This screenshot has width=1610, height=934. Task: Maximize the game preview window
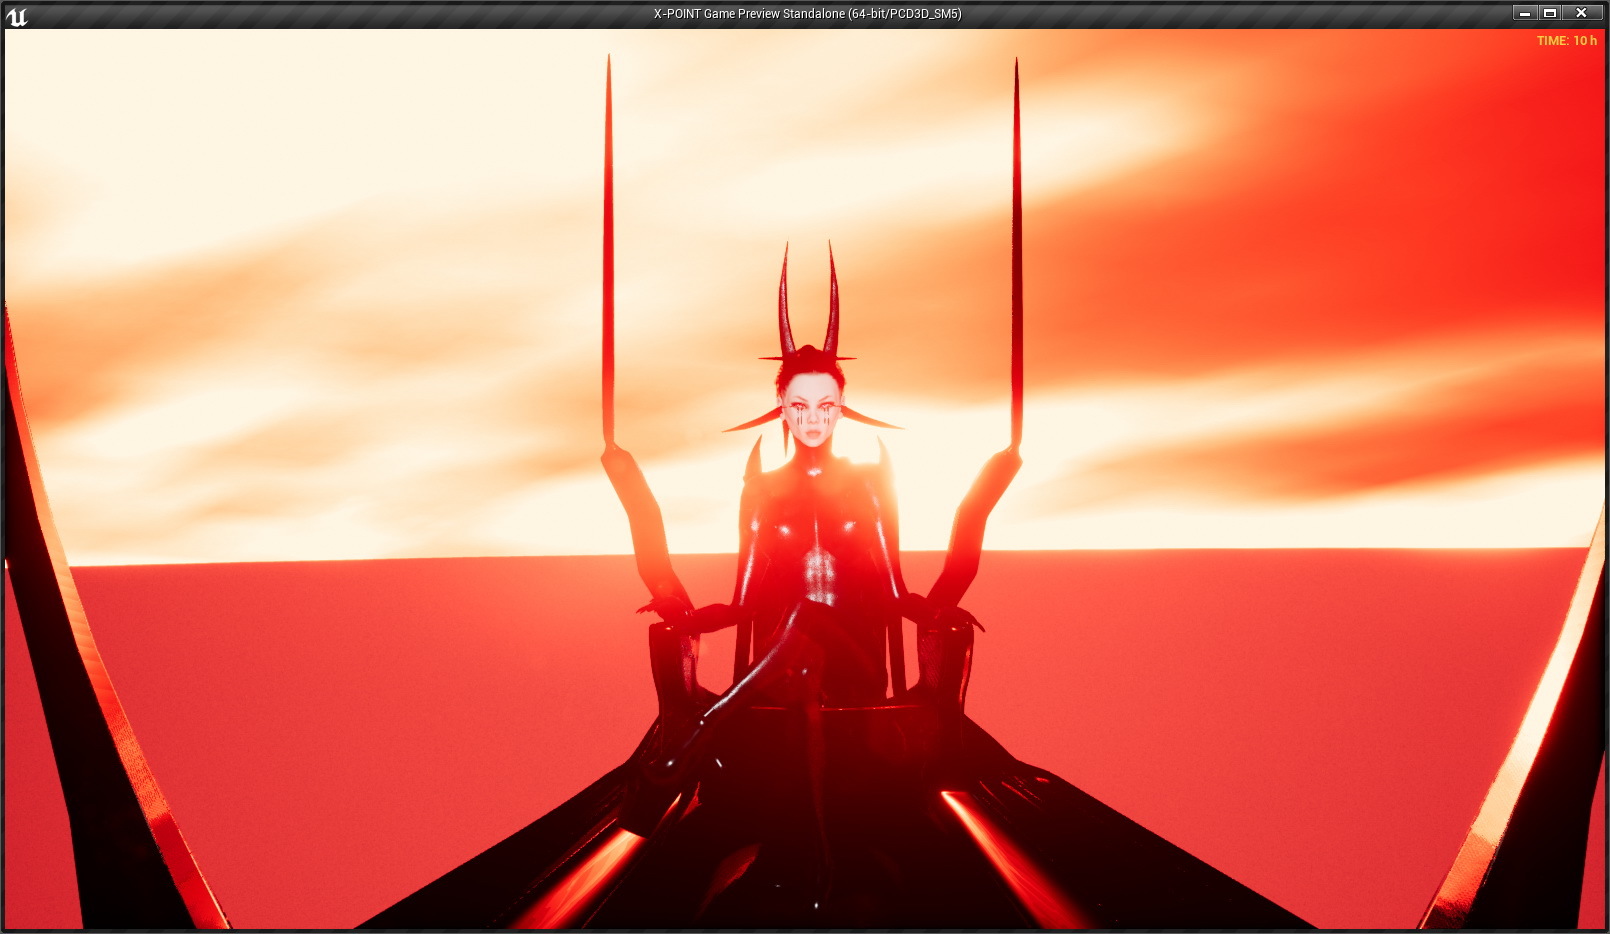coord(1550,13)
